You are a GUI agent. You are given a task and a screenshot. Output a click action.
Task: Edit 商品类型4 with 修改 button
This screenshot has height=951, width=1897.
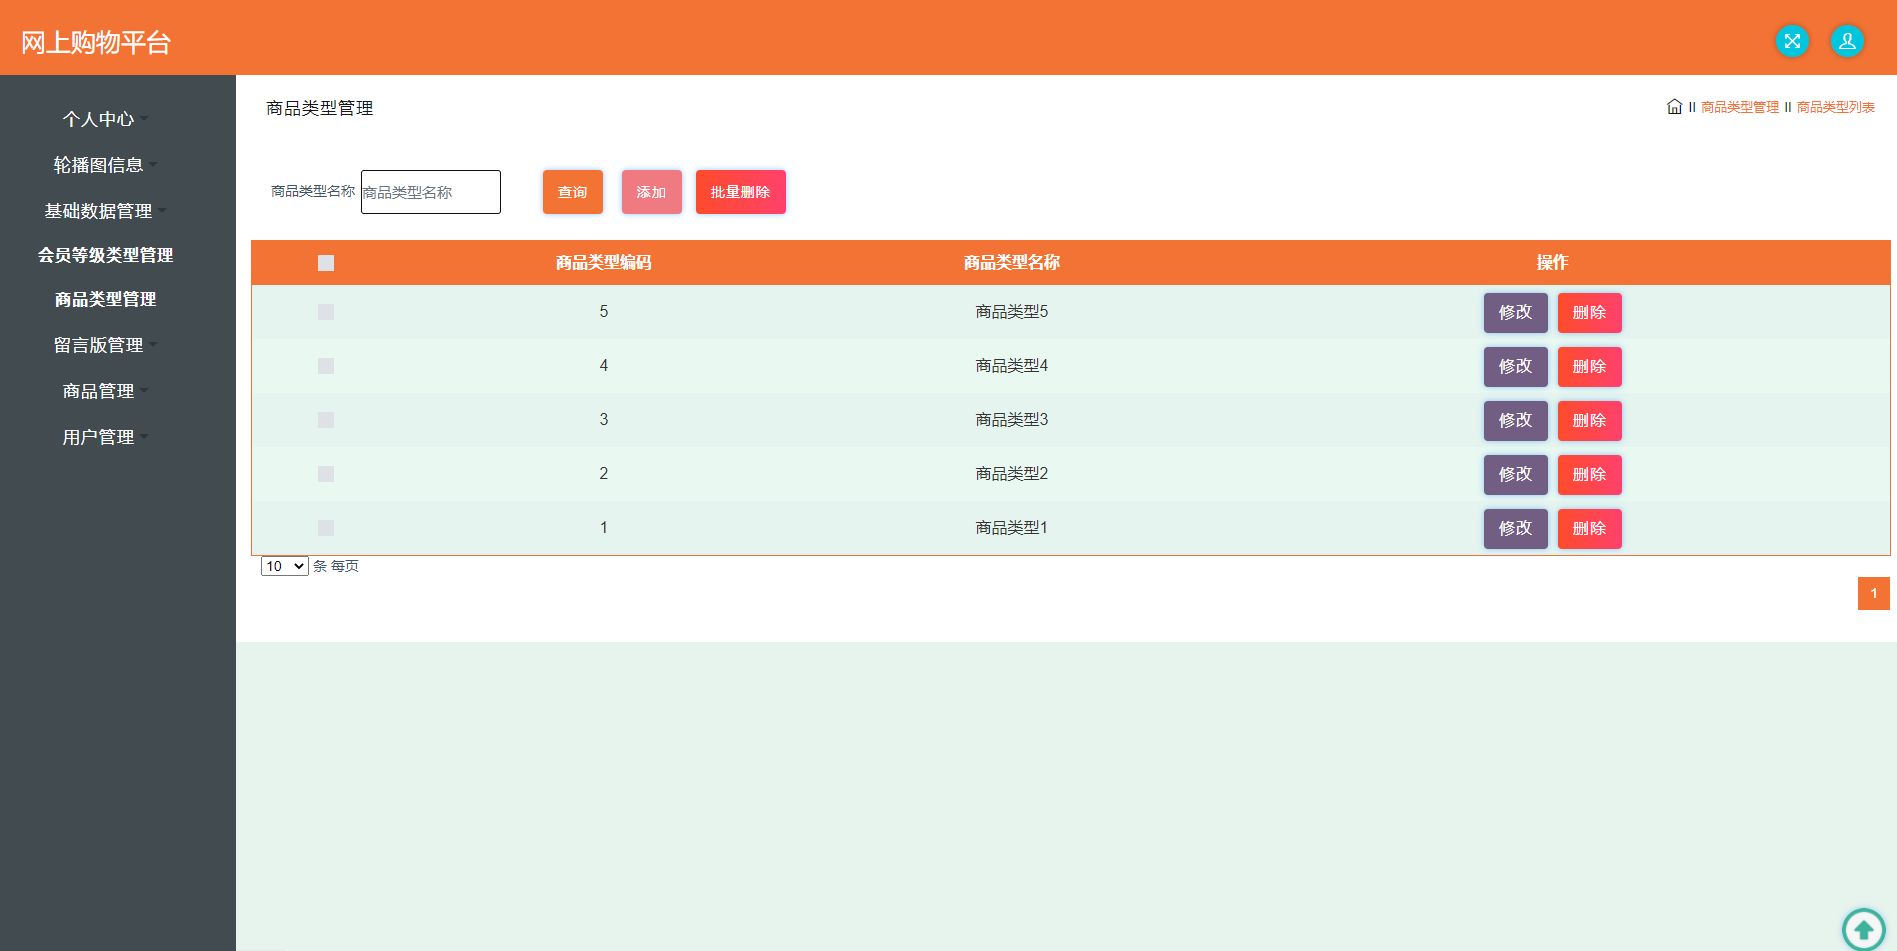[x=1515, y=366]
